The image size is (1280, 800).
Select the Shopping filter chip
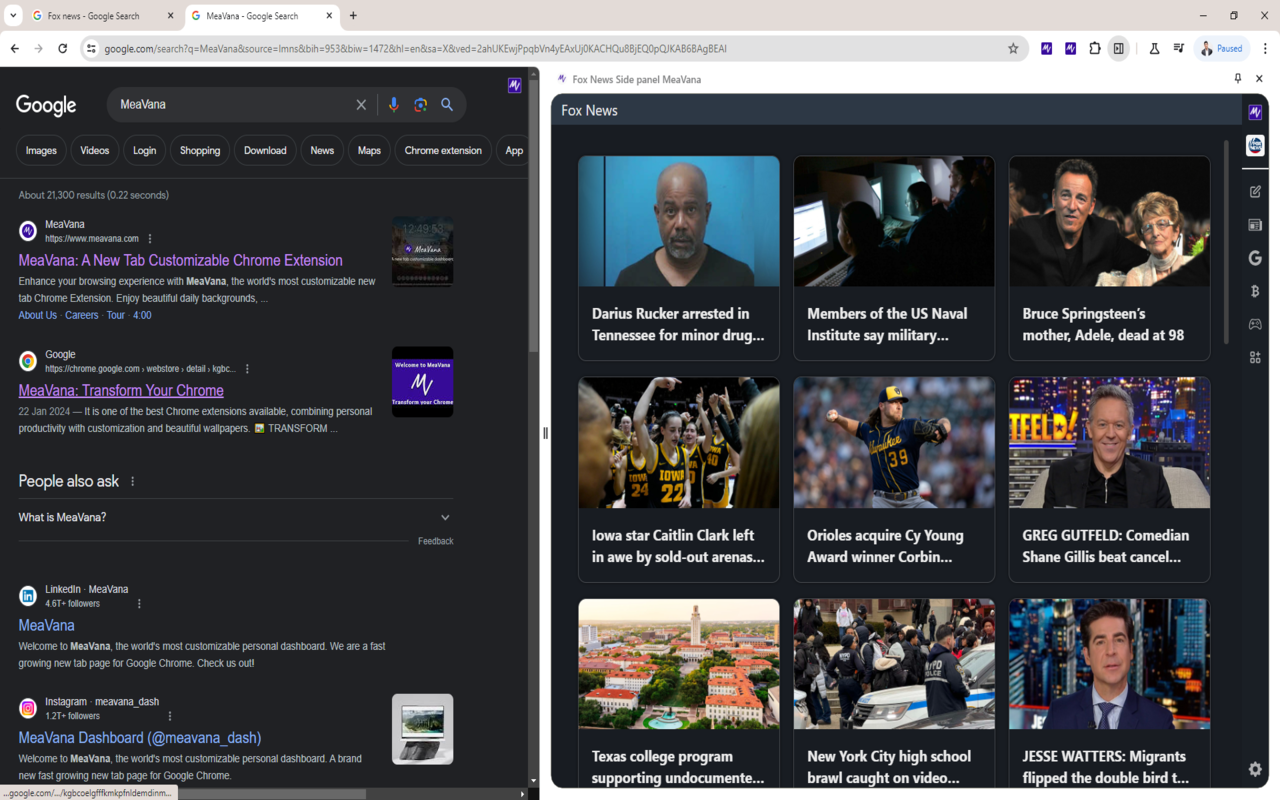200,150
